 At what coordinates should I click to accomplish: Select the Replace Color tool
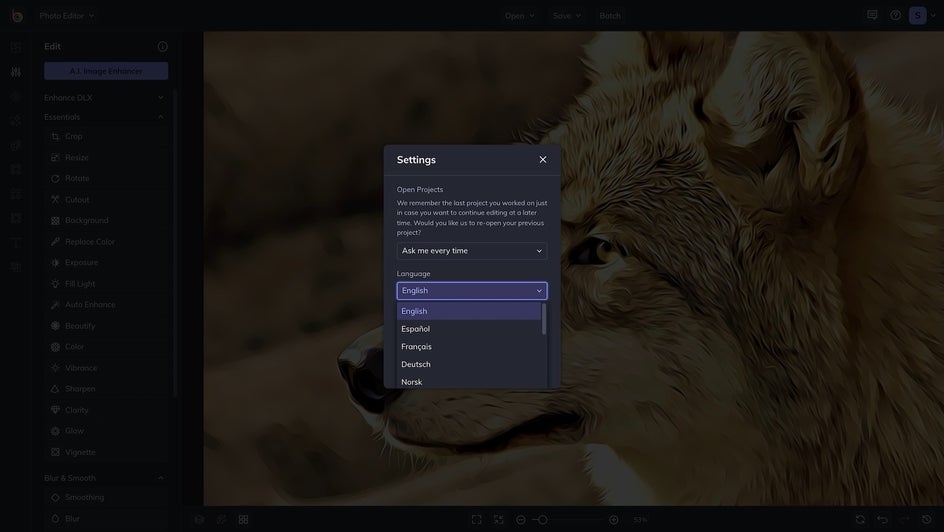(106, 242)
